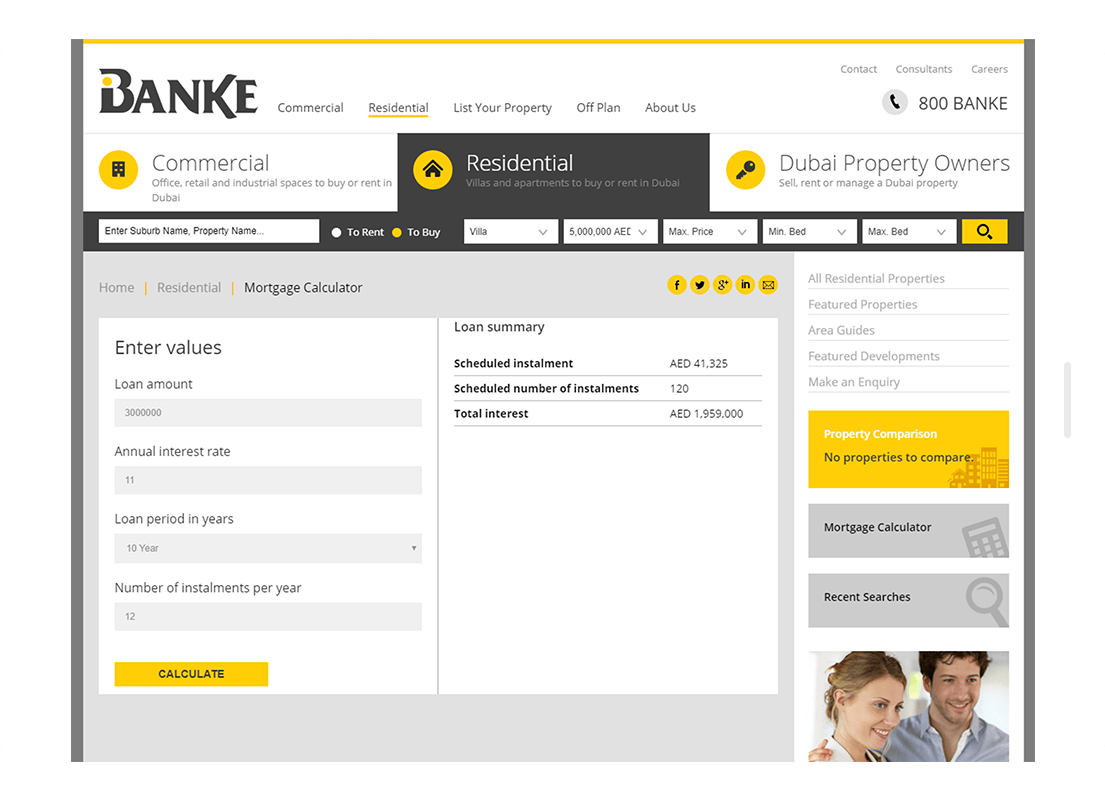Click the Mortgage Calculator breadcrumb text
Image resolution: width=1105 pixels, height=800 pixels.
[x=303, y=288]
